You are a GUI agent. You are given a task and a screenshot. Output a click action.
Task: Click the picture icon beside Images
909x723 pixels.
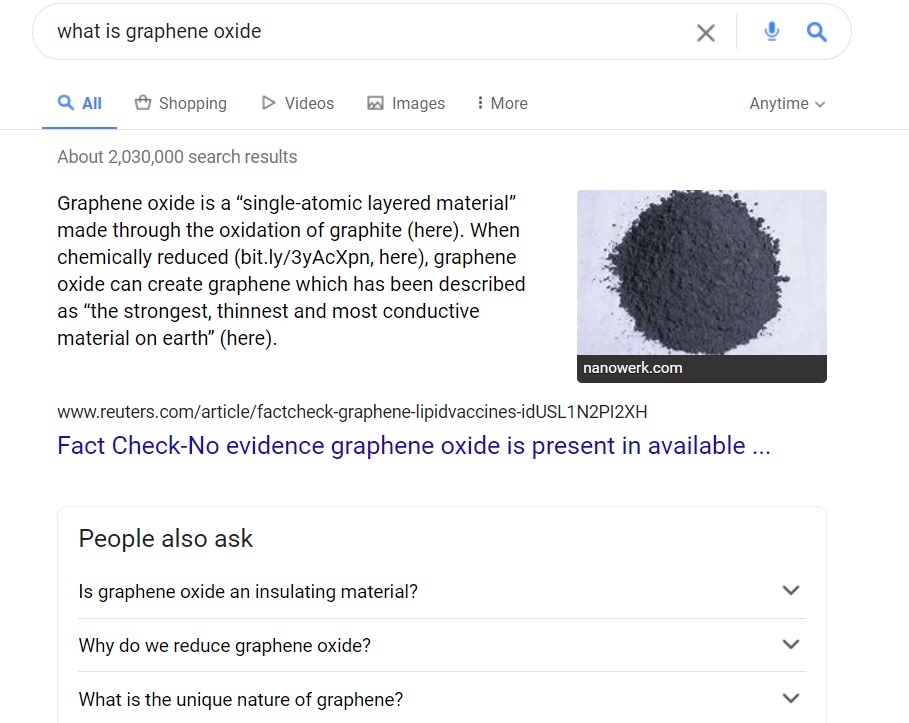pyautogui.click(x=376, y=103)
